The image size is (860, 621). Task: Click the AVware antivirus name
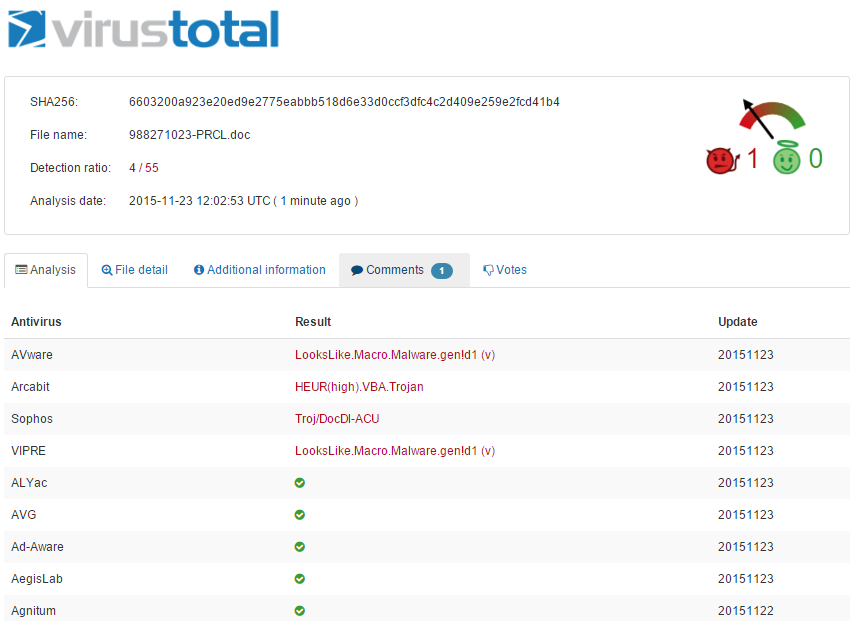[32, 355]
